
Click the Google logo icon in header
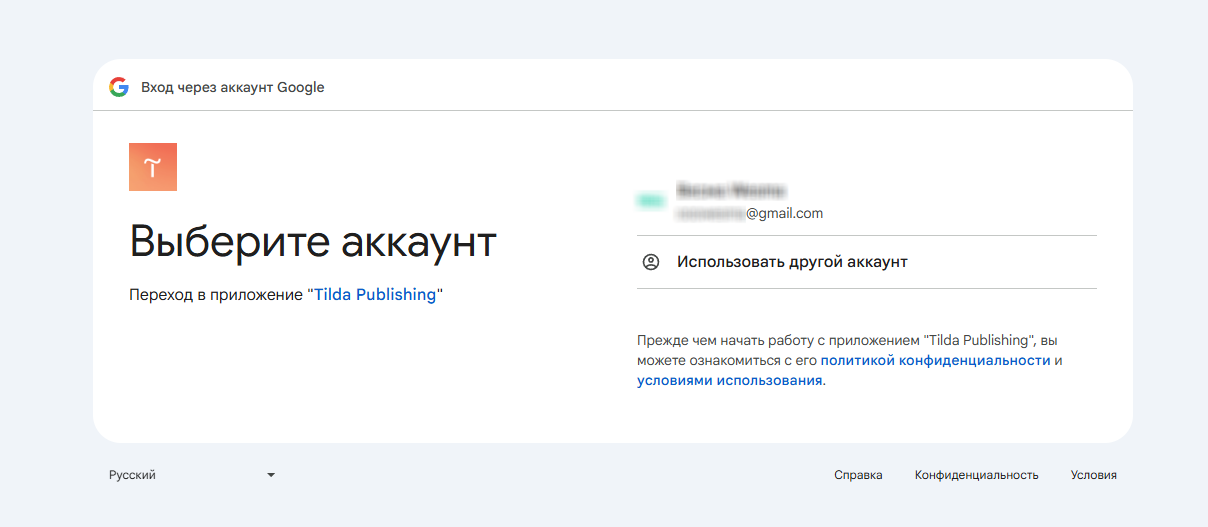pyautogui.click(x=119, y=87)
